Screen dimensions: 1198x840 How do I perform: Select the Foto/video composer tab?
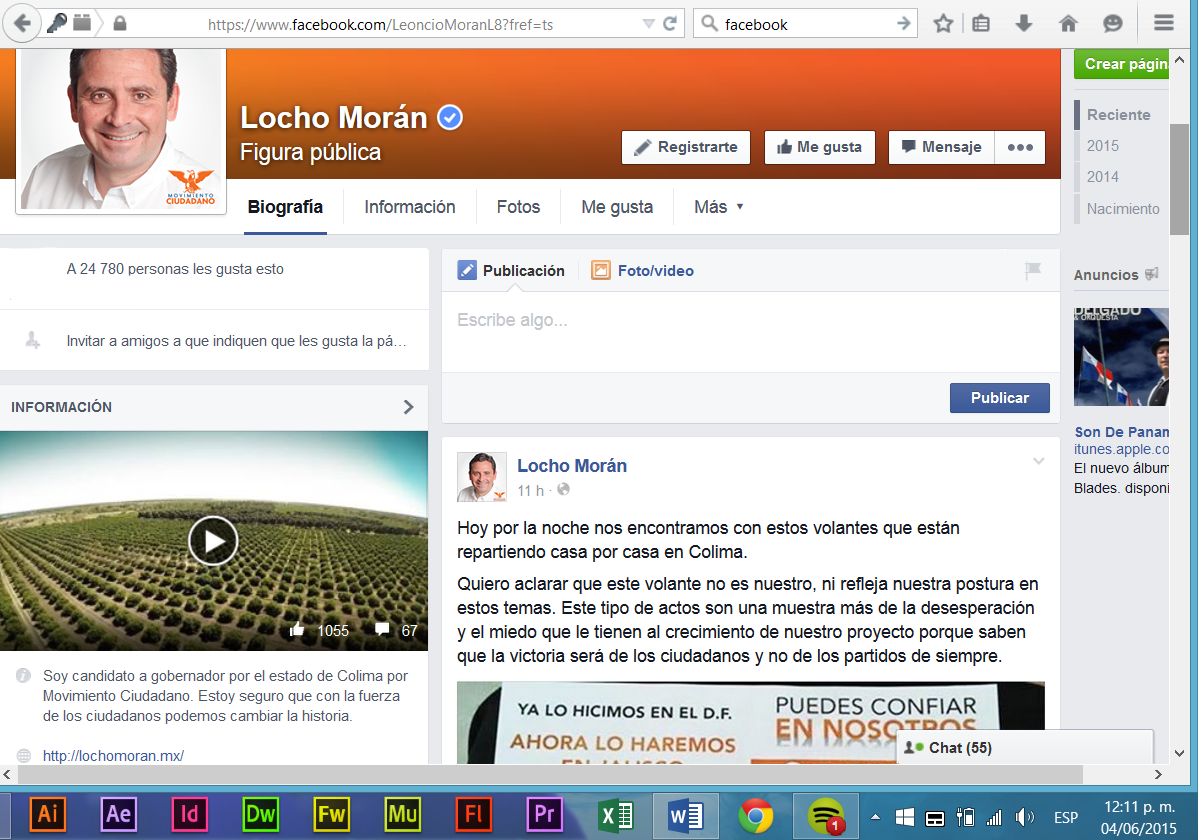(643, 271)
